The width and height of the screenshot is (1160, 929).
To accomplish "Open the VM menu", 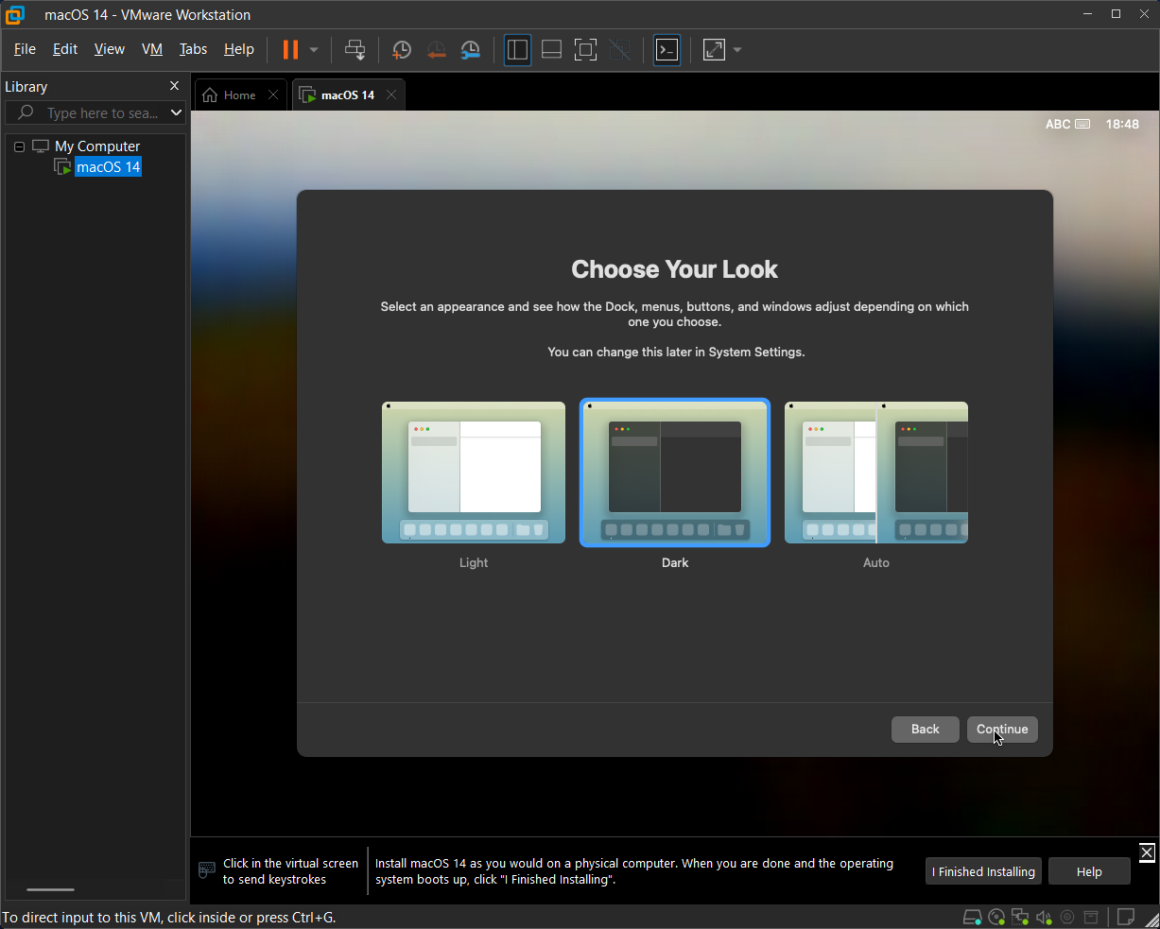I will pos(152,49).
